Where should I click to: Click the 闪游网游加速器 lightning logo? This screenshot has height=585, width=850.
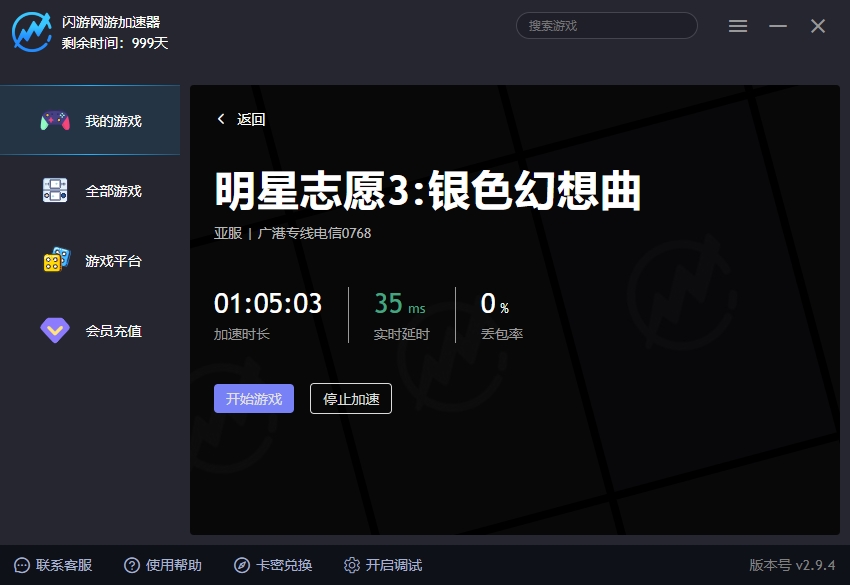coord(32,32)
